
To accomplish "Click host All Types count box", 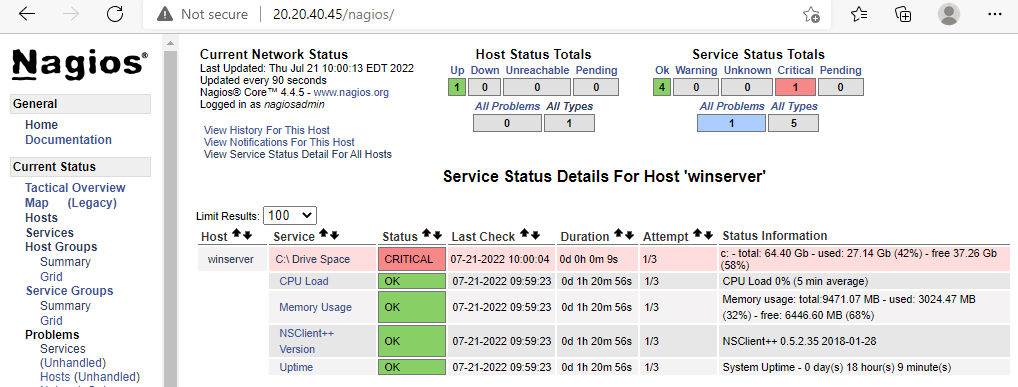I will [569, 123].
